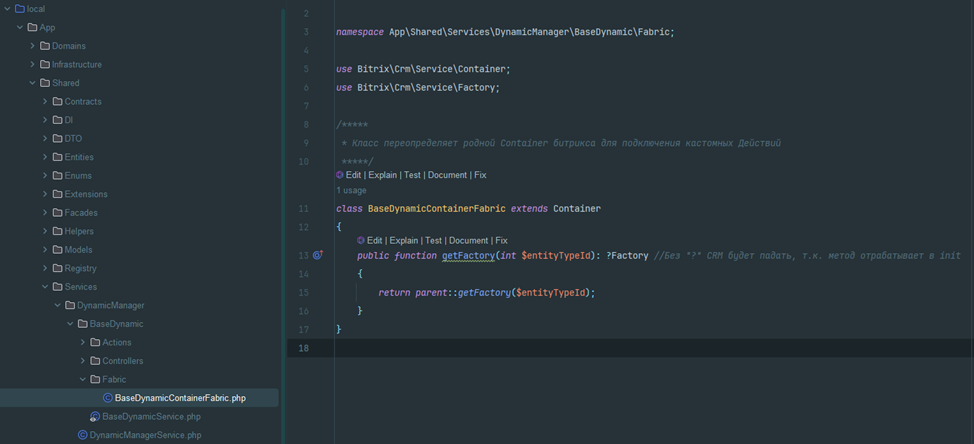Expand the Actions folder chevron
The image size is (974, 444).
[83, 342]
